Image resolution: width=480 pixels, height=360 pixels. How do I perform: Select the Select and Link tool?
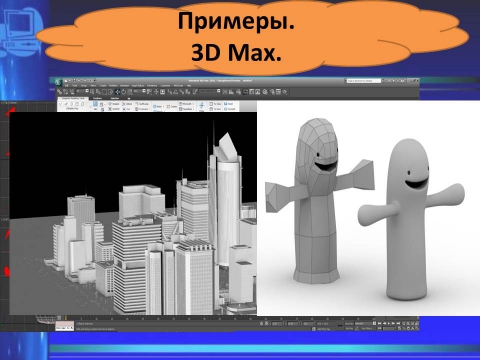pyautogui.click(x=59, y=92)
